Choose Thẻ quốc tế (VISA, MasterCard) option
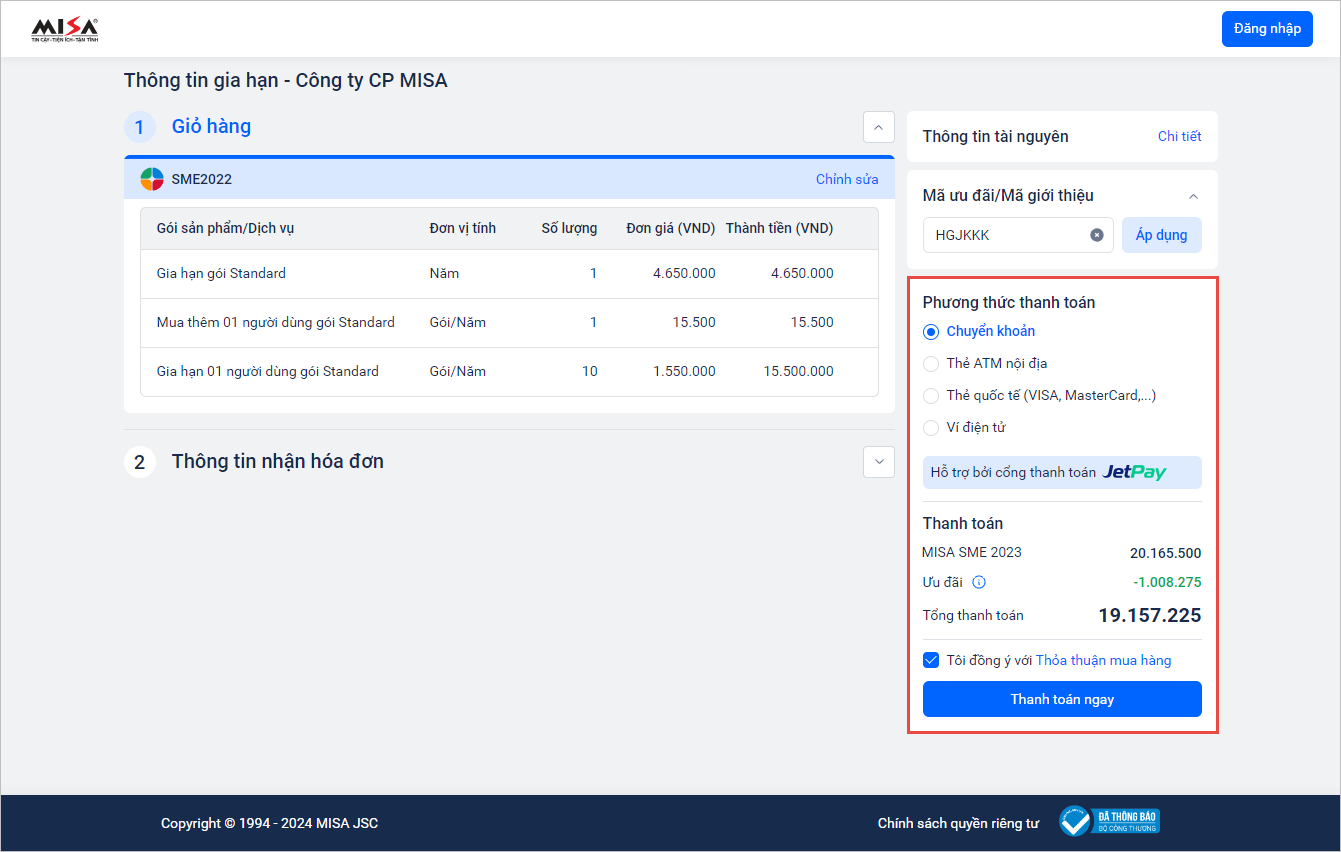Viewport: 1341px width, 852px height. [x=931, y=396]
